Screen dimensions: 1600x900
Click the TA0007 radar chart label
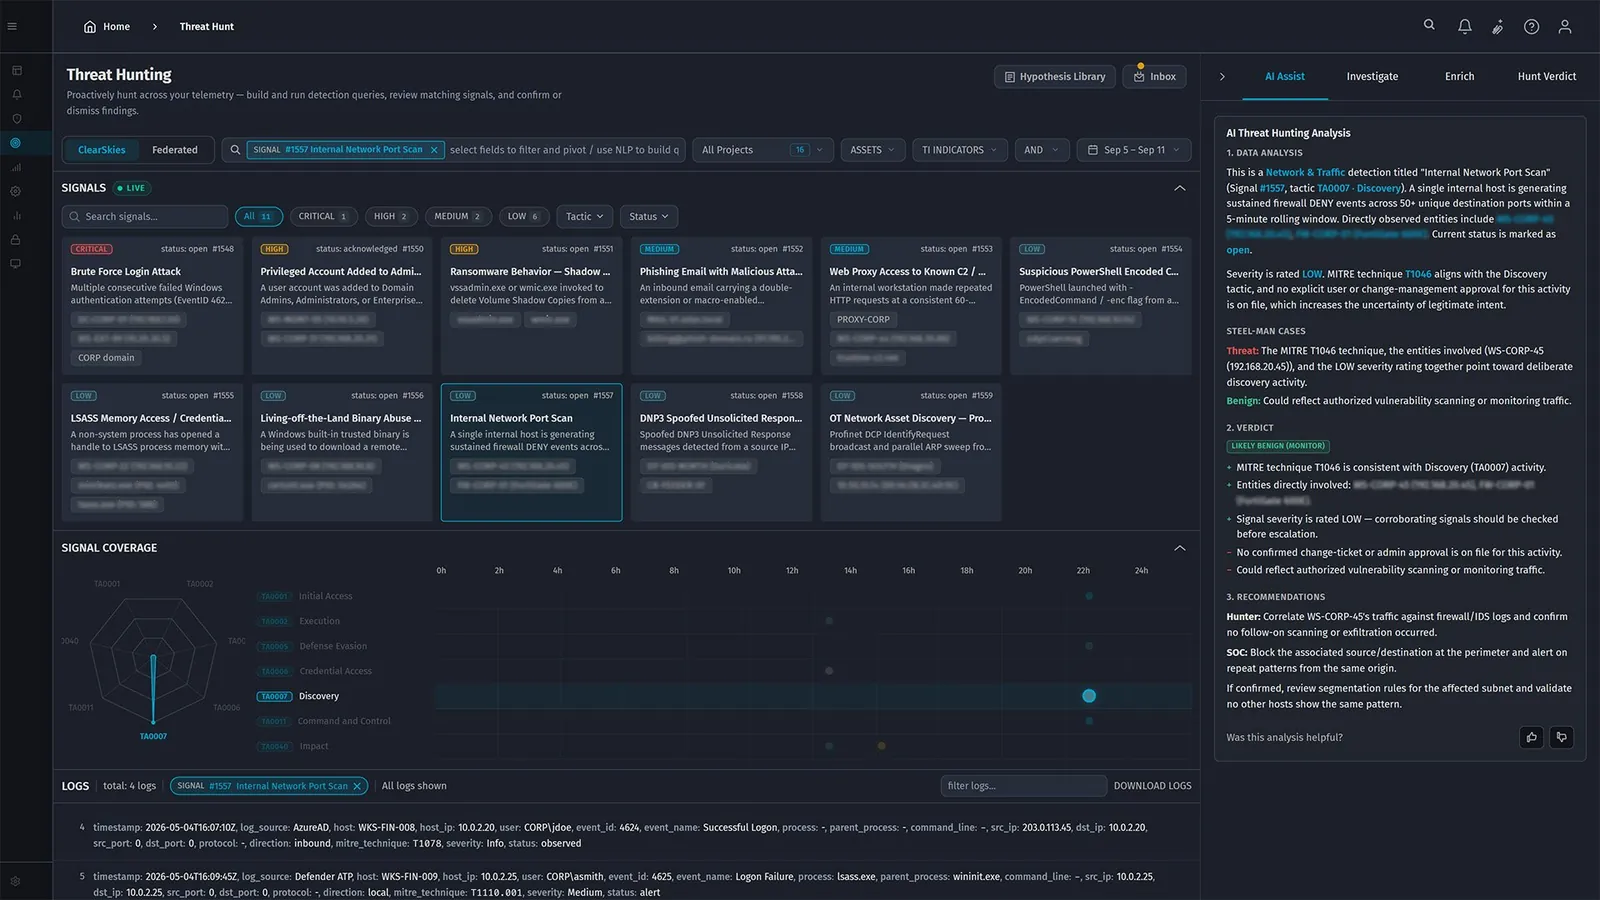click(x=153, y=737)
